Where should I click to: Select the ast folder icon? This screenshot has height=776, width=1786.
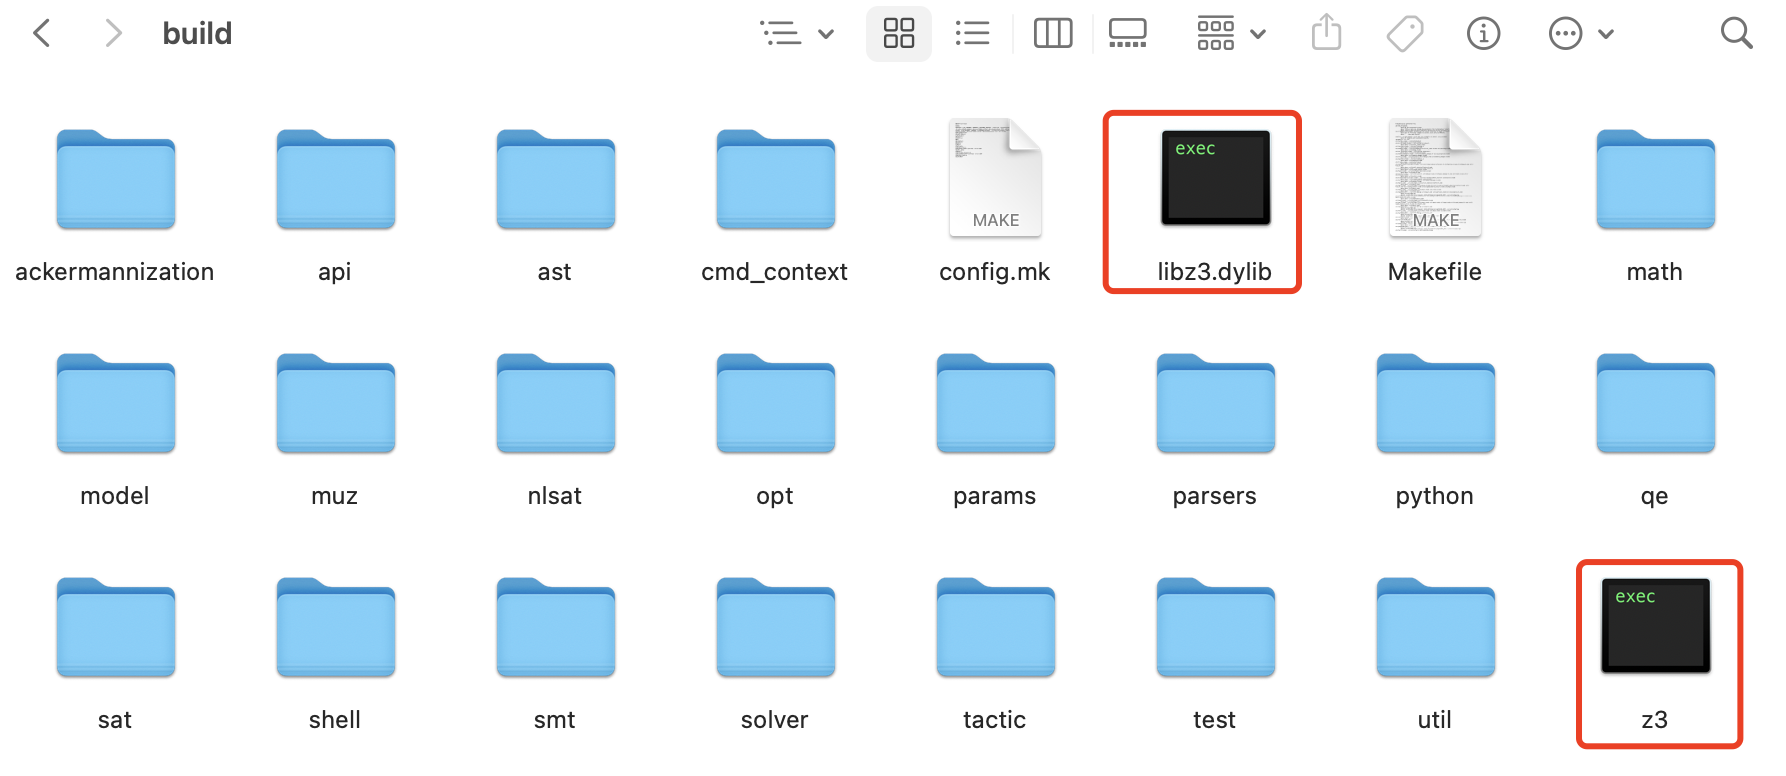(x=555, y=180)
